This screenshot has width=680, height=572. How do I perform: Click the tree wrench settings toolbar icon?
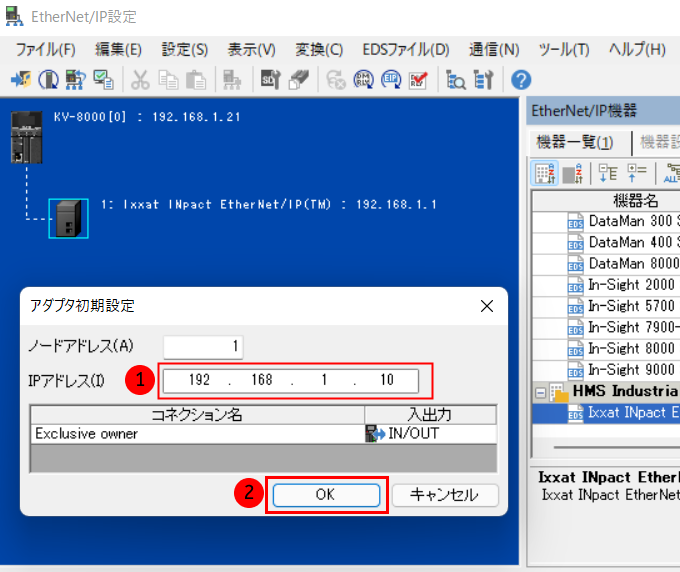[483, 80]
